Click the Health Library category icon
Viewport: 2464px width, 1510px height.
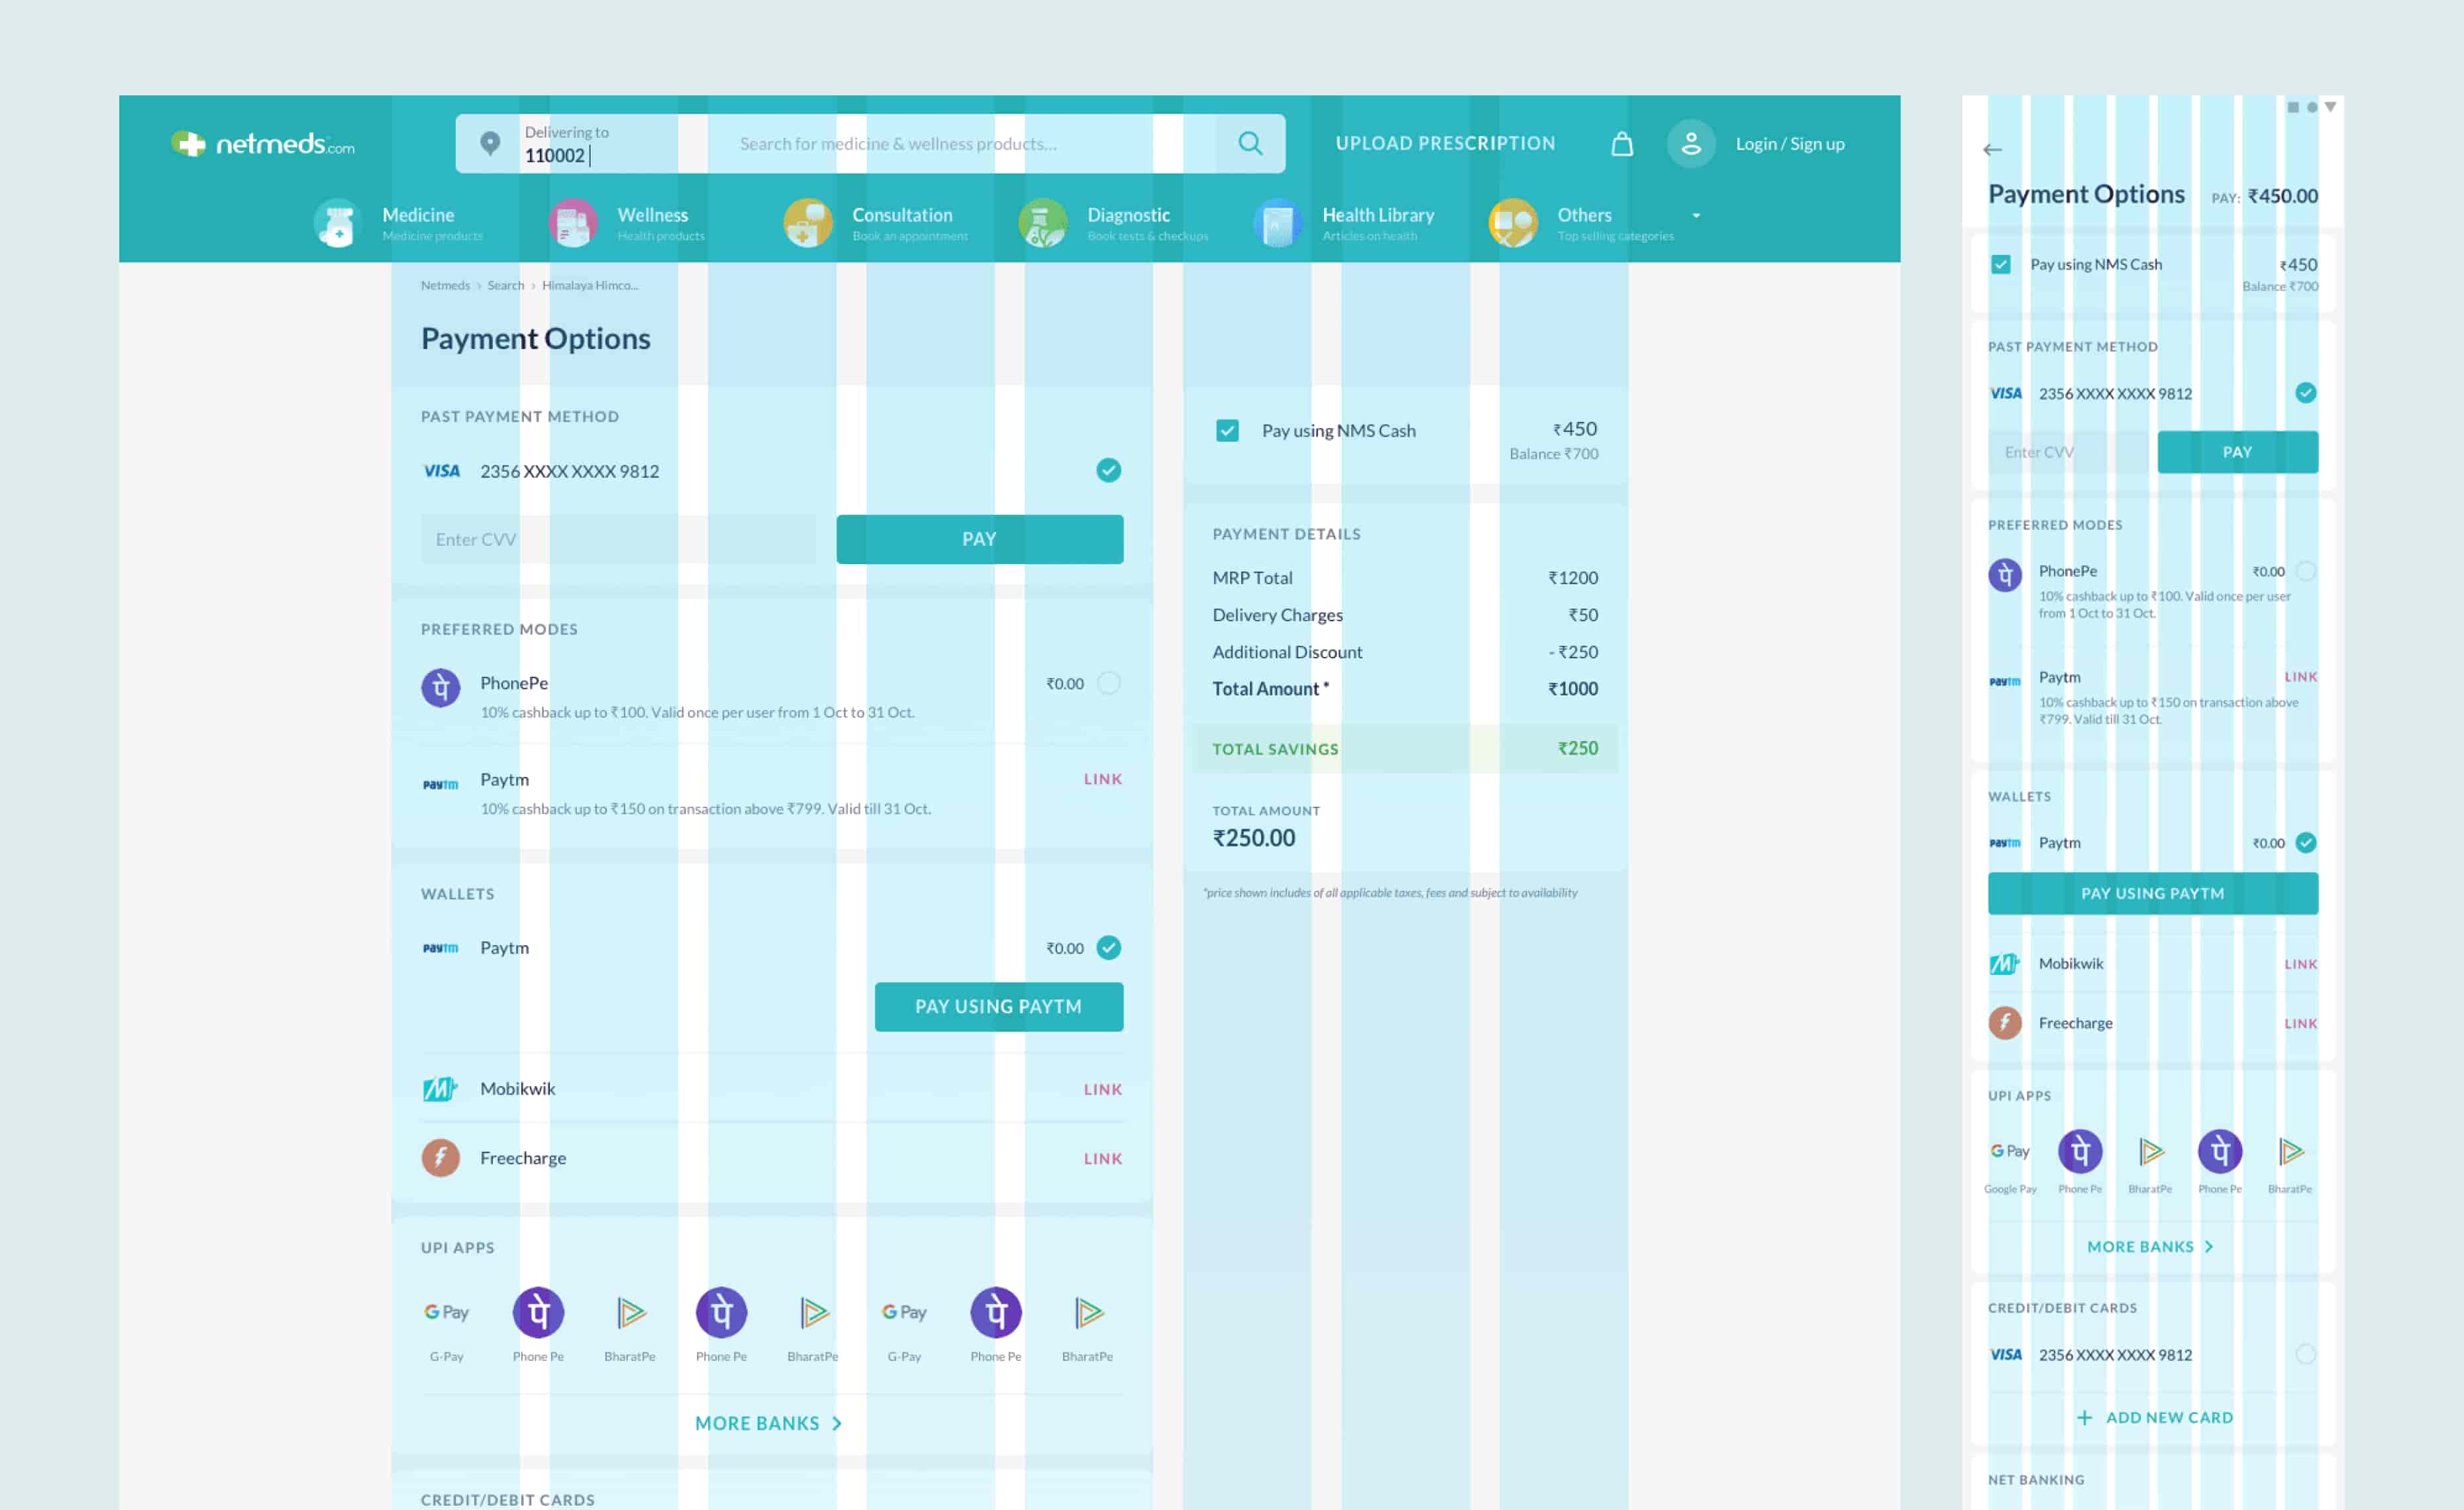(x=1278, y=223)
